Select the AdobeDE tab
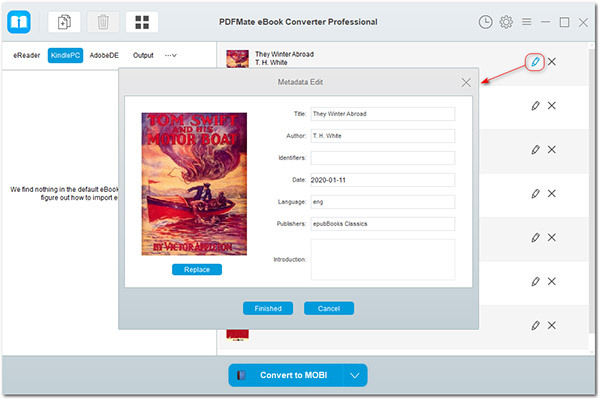 (103, 55)
